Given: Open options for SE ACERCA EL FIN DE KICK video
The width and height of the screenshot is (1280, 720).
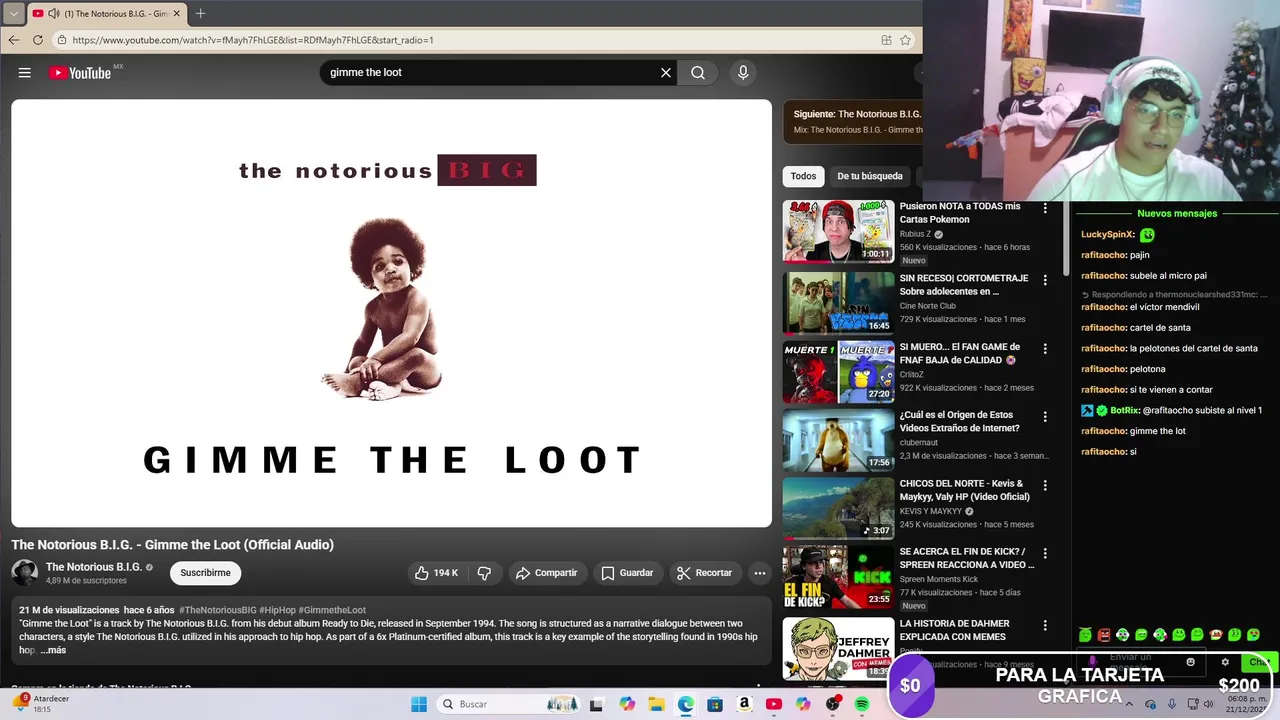Looking at the screenshot, I should click(1045, 553).
